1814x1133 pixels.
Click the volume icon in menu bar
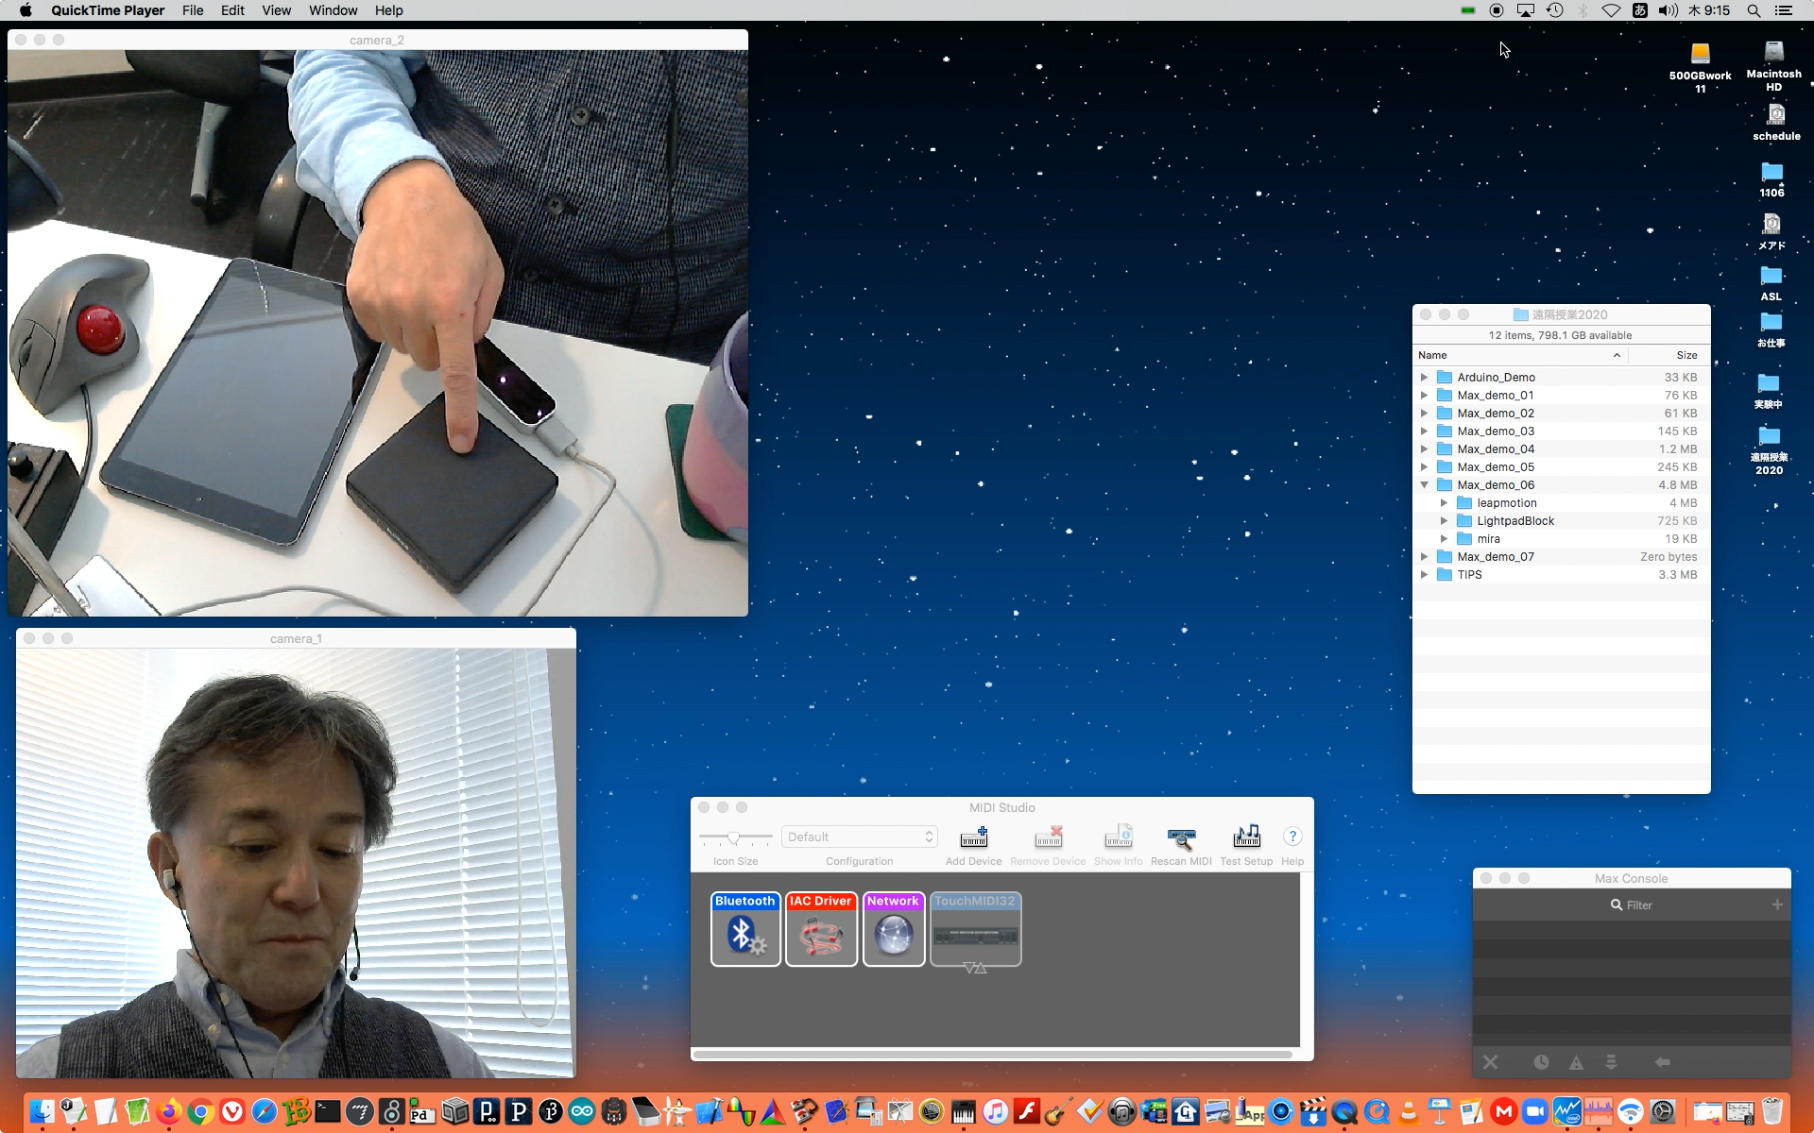(x=1668, y=10)
